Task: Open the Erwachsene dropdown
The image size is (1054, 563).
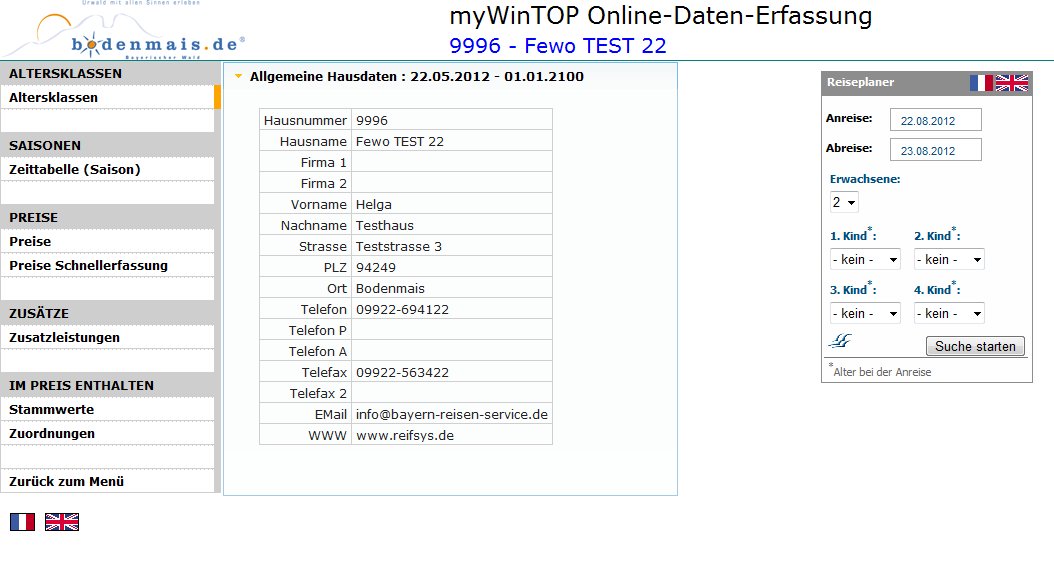Action: tap(844, 202)
